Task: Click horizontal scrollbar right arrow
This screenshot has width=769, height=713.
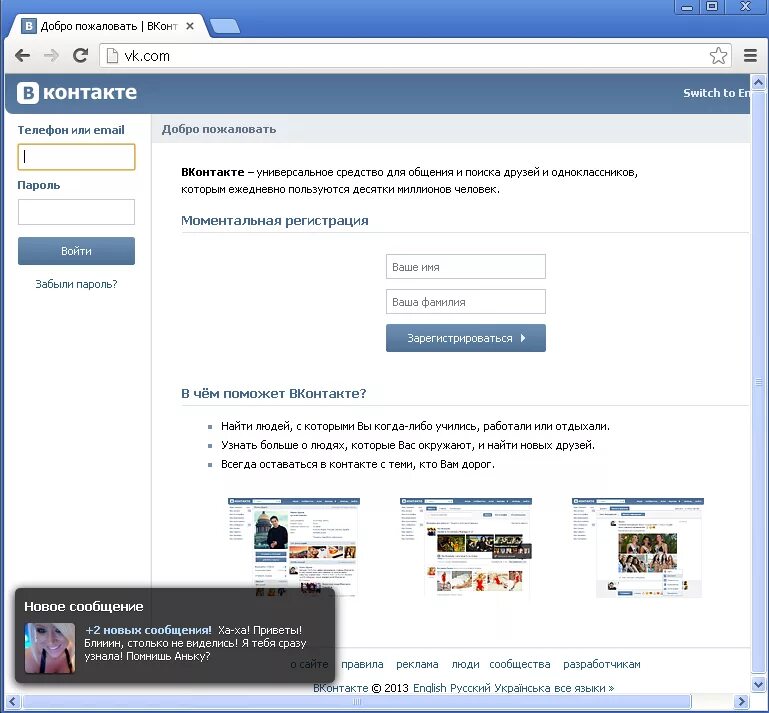Action: coord(742,702)
